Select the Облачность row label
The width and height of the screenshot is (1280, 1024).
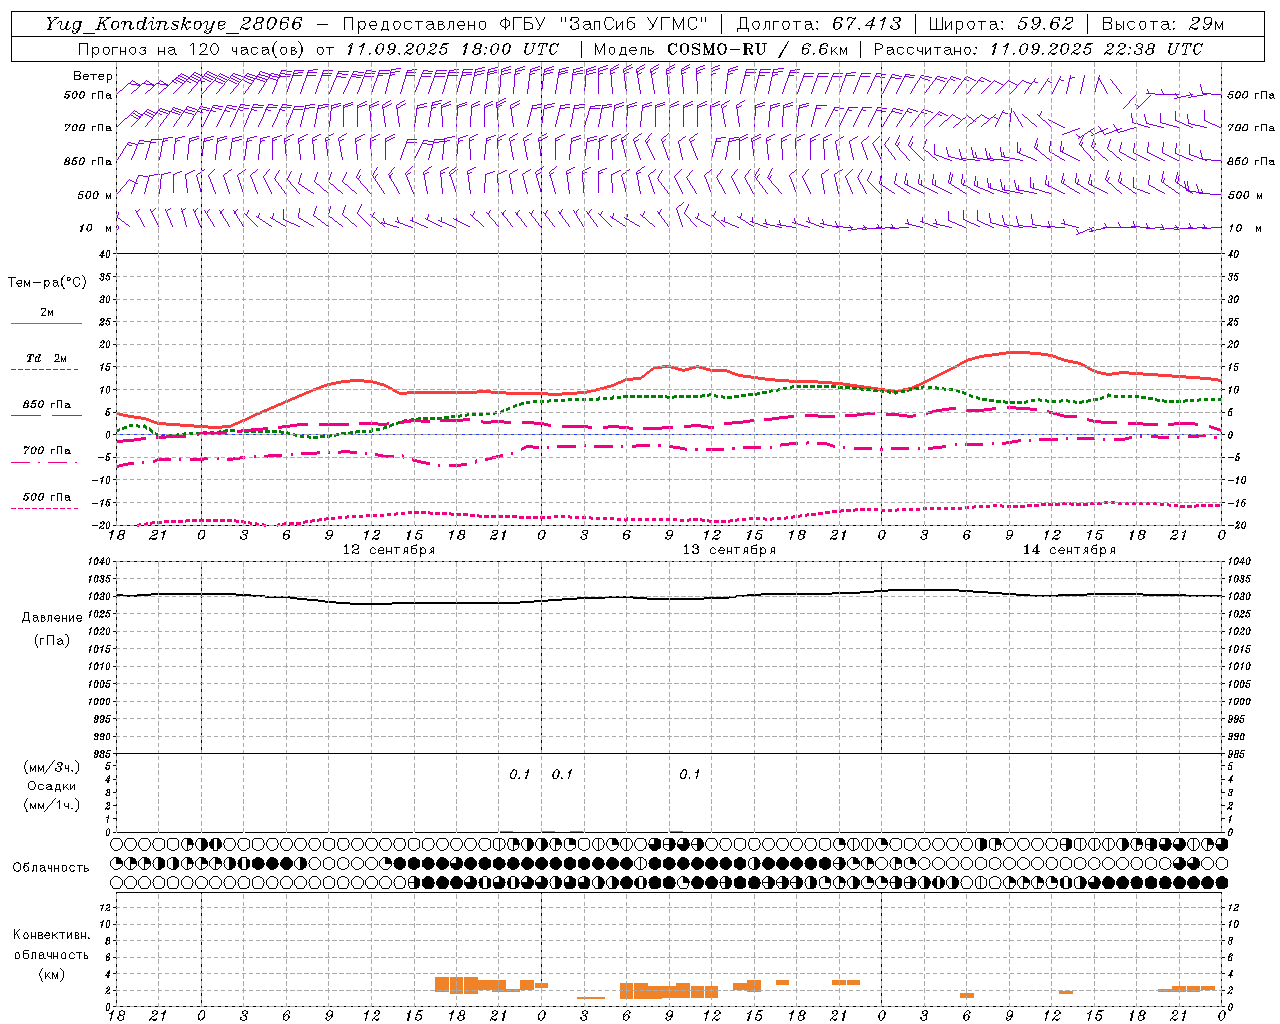(51, 868)
